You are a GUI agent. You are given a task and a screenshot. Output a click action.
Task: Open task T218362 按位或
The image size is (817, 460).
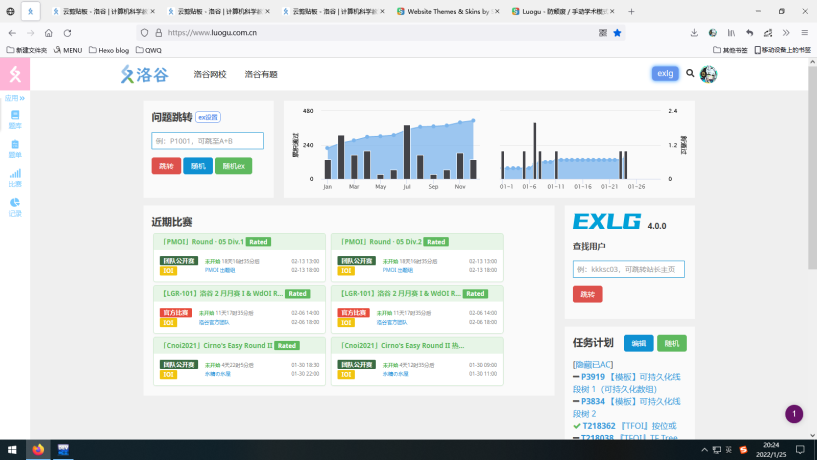coord(629,426)
